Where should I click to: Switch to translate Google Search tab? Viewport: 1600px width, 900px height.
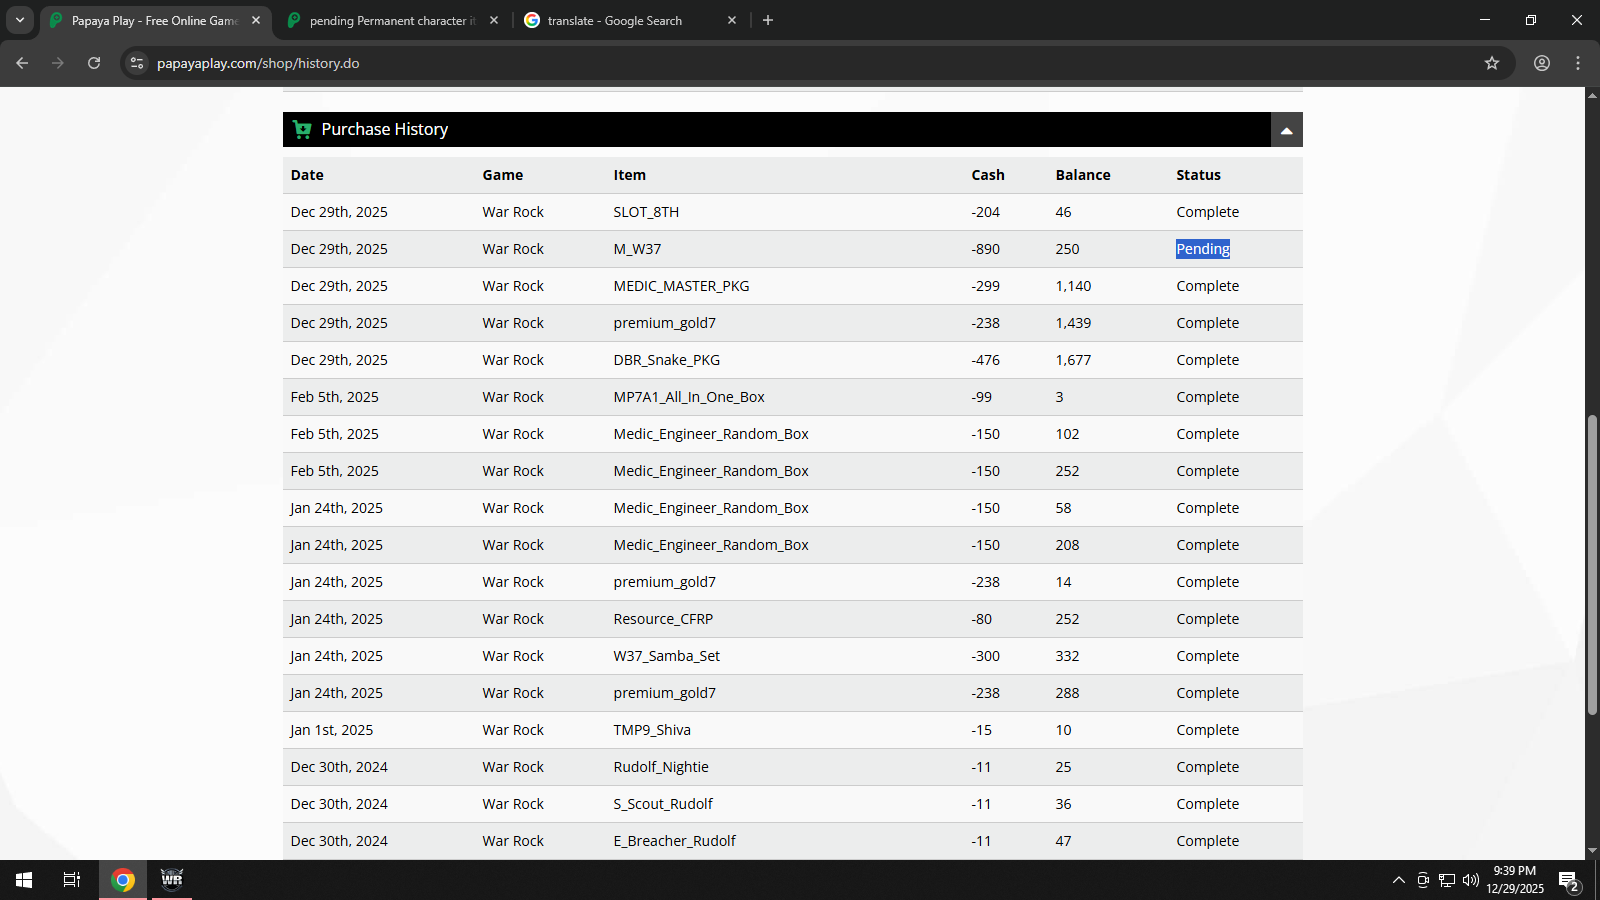614,20
